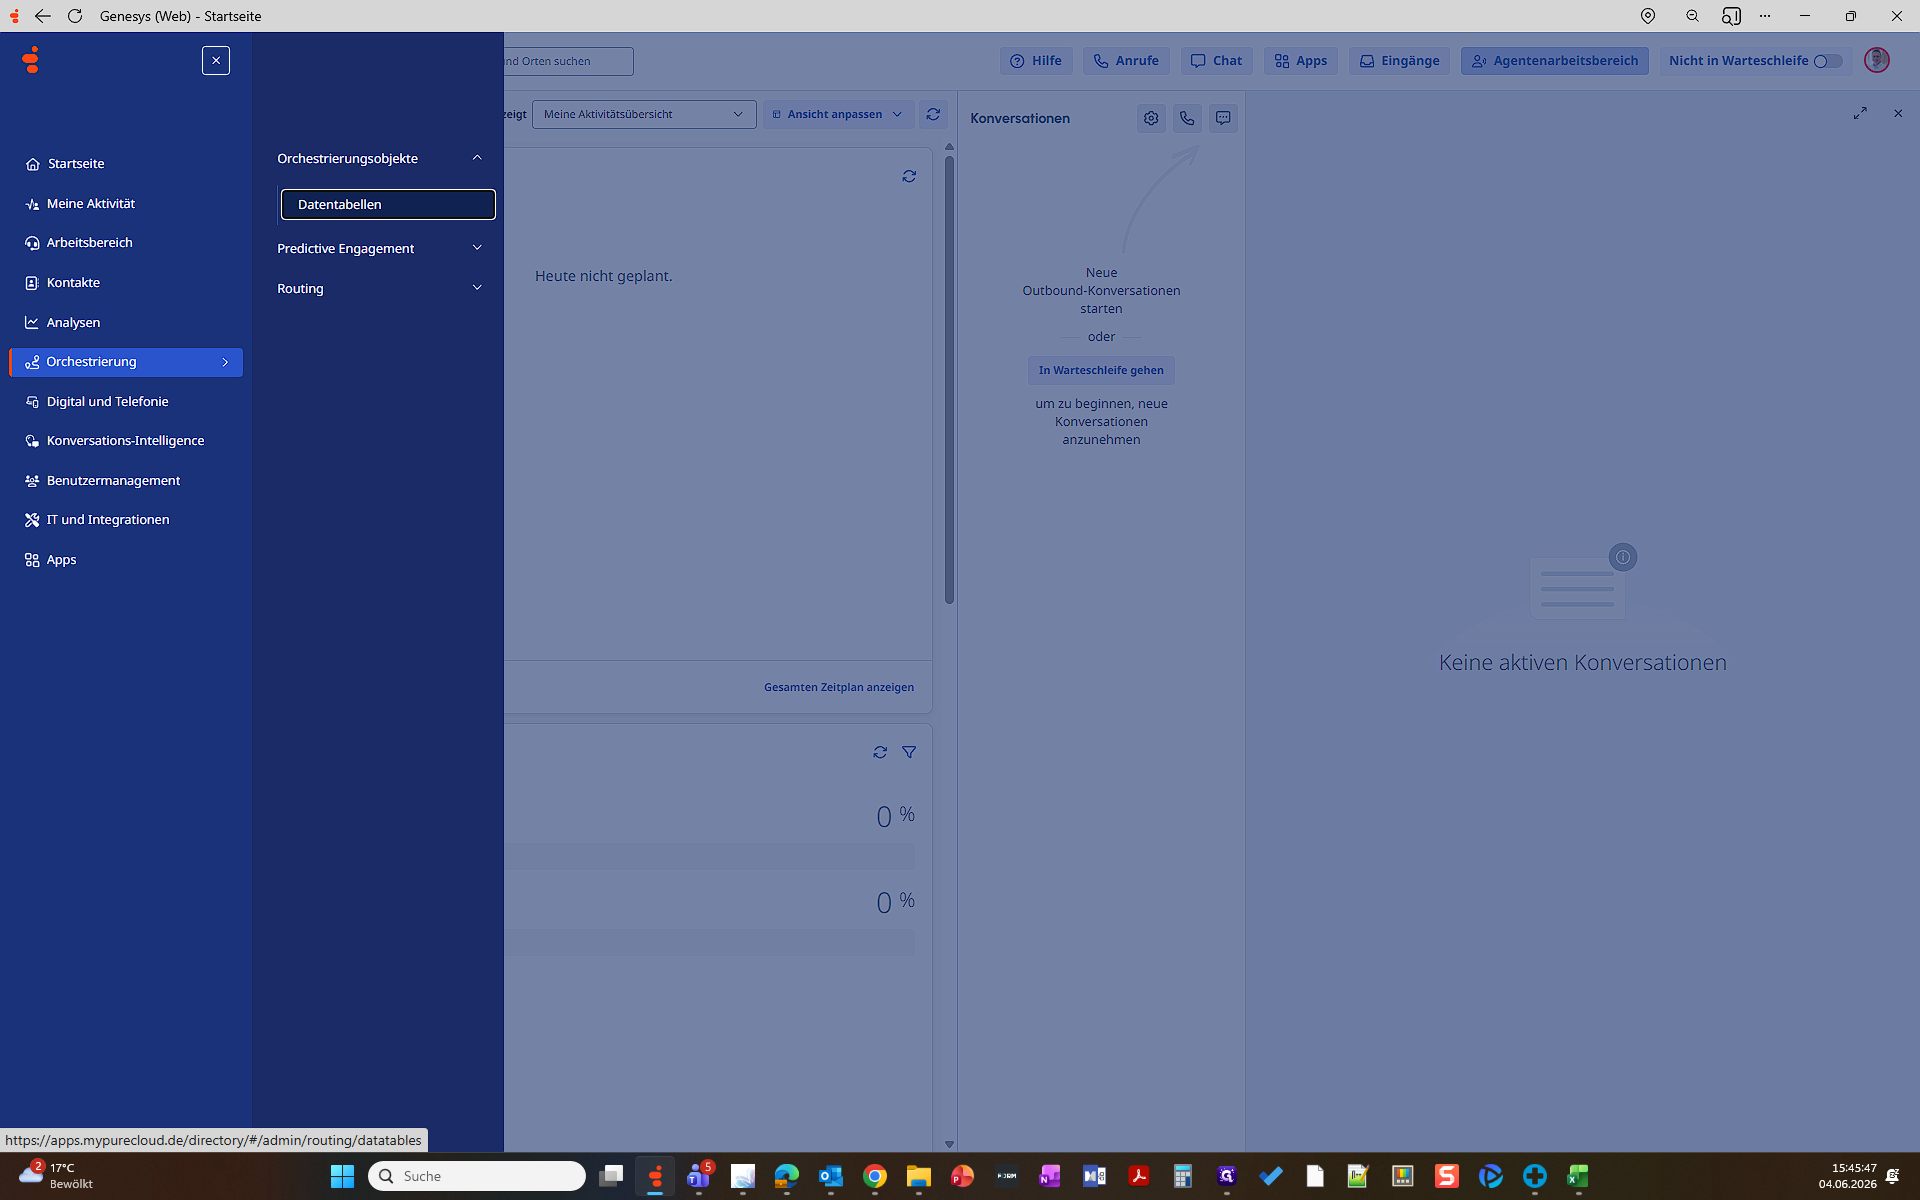
Task: Open File Explorer from the taskbar
Action: [x=919, y=1176]
